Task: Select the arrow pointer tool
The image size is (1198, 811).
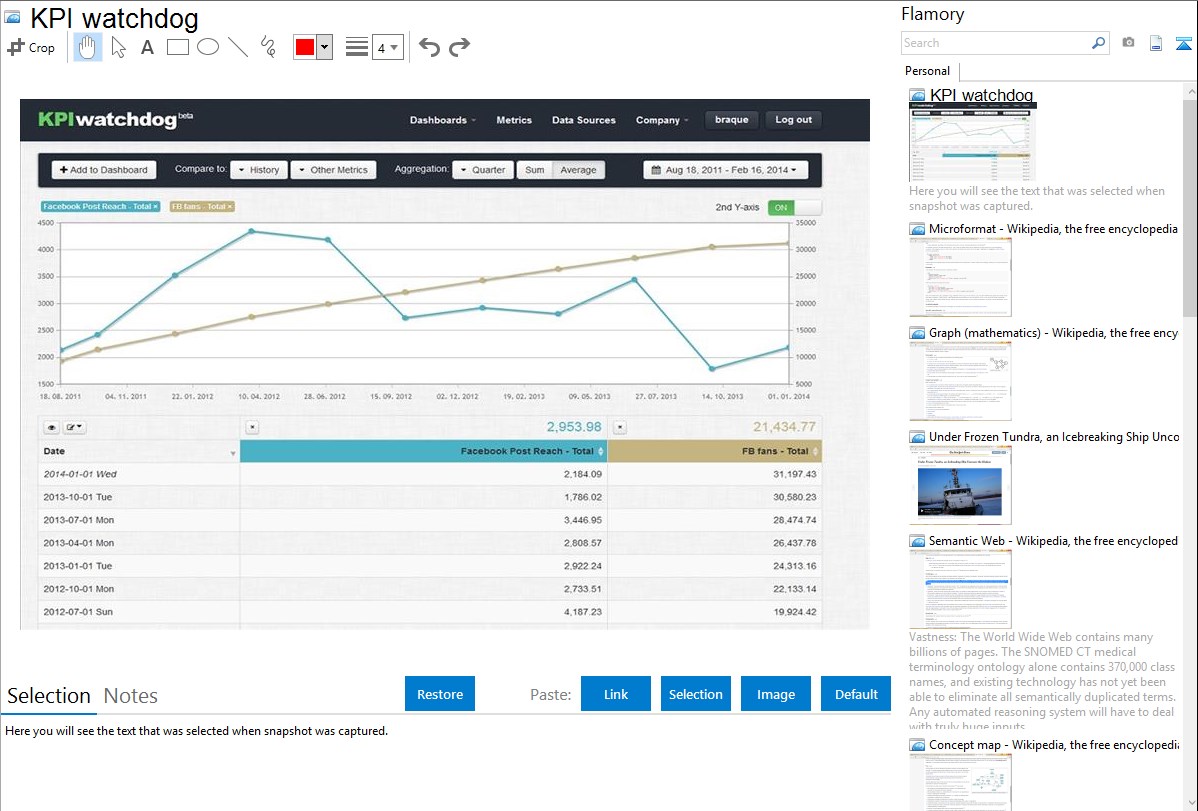Action: tap(118, 47)
